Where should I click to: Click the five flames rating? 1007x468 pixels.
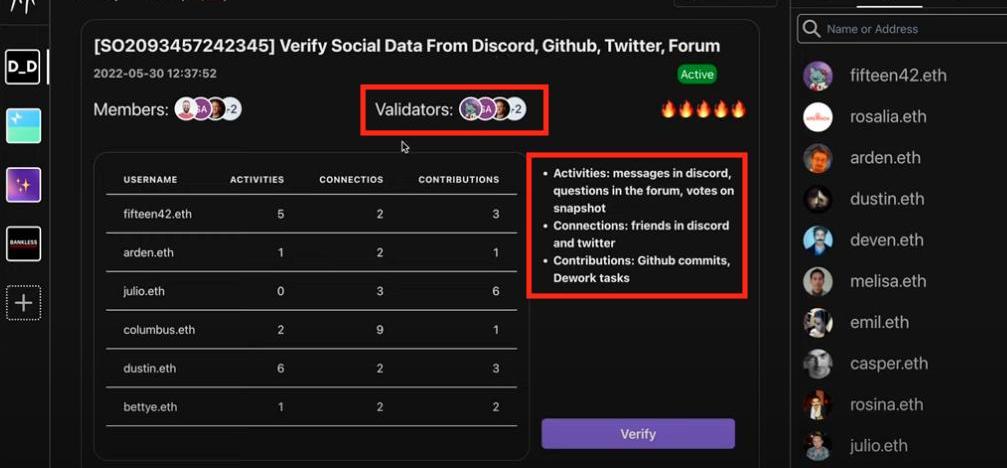point(703,110)
